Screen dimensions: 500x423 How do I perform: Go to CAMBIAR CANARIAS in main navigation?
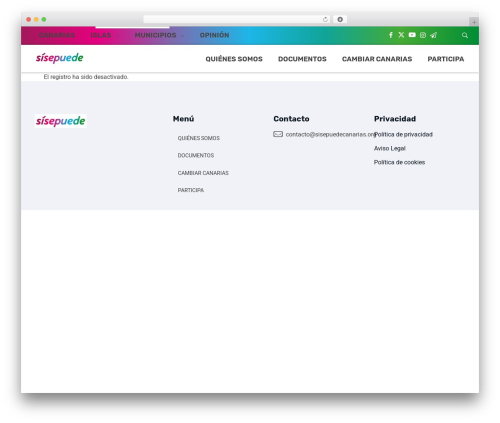point(377,59)
